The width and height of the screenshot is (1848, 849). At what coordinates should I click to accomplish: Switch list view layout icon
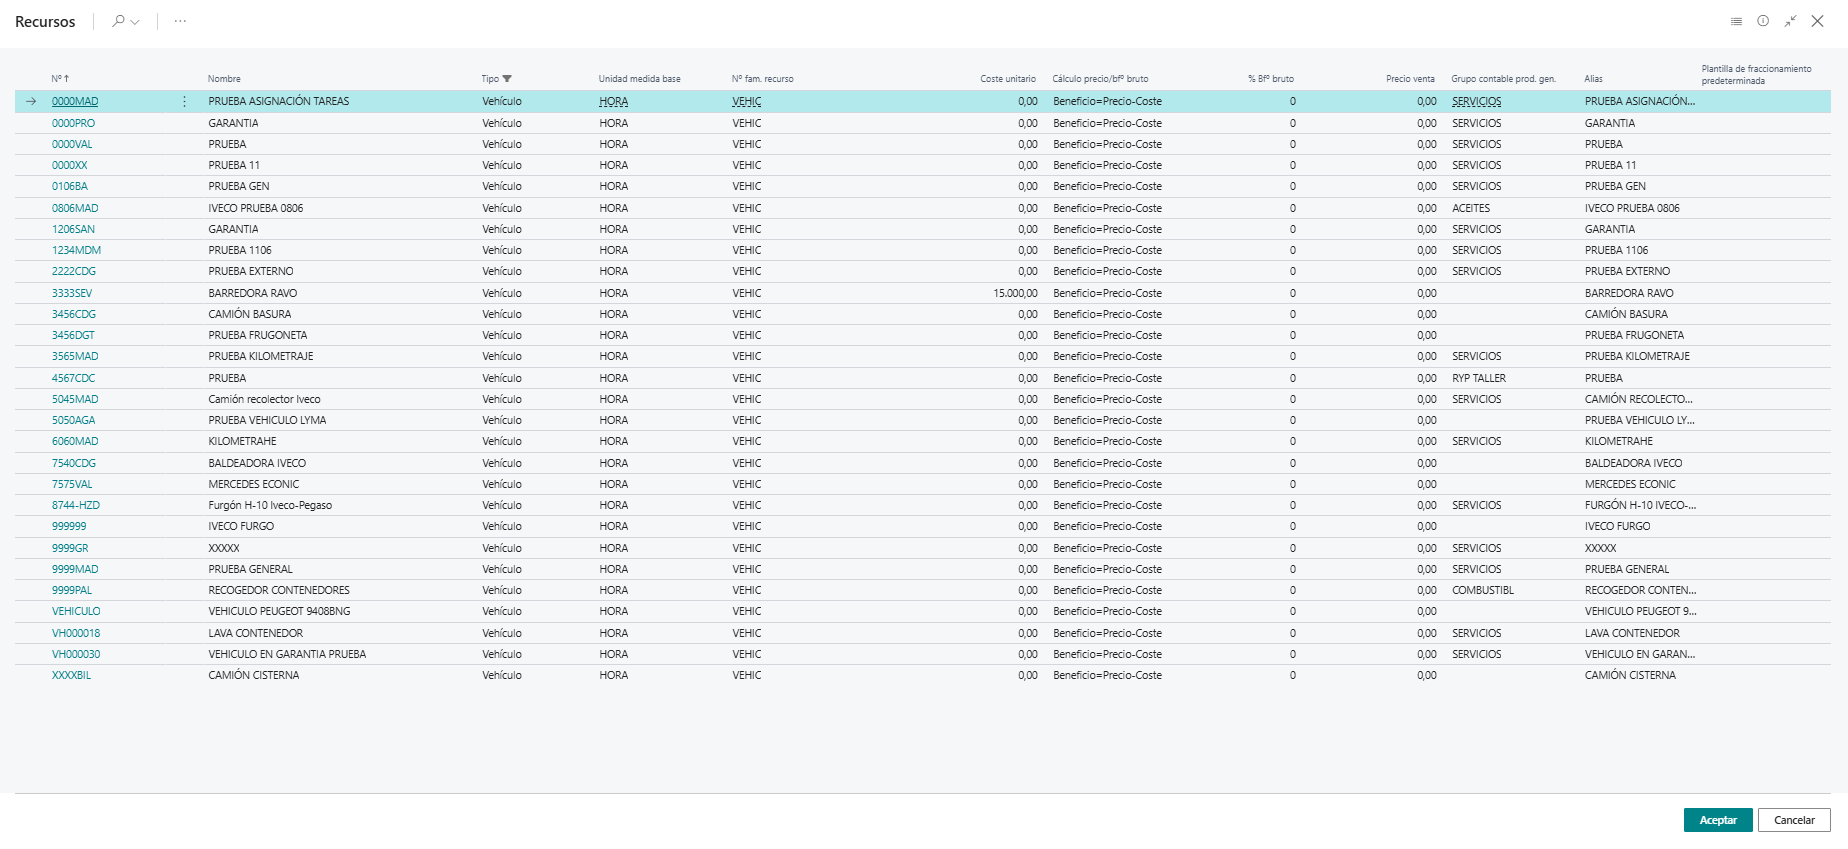[1736, 21]
